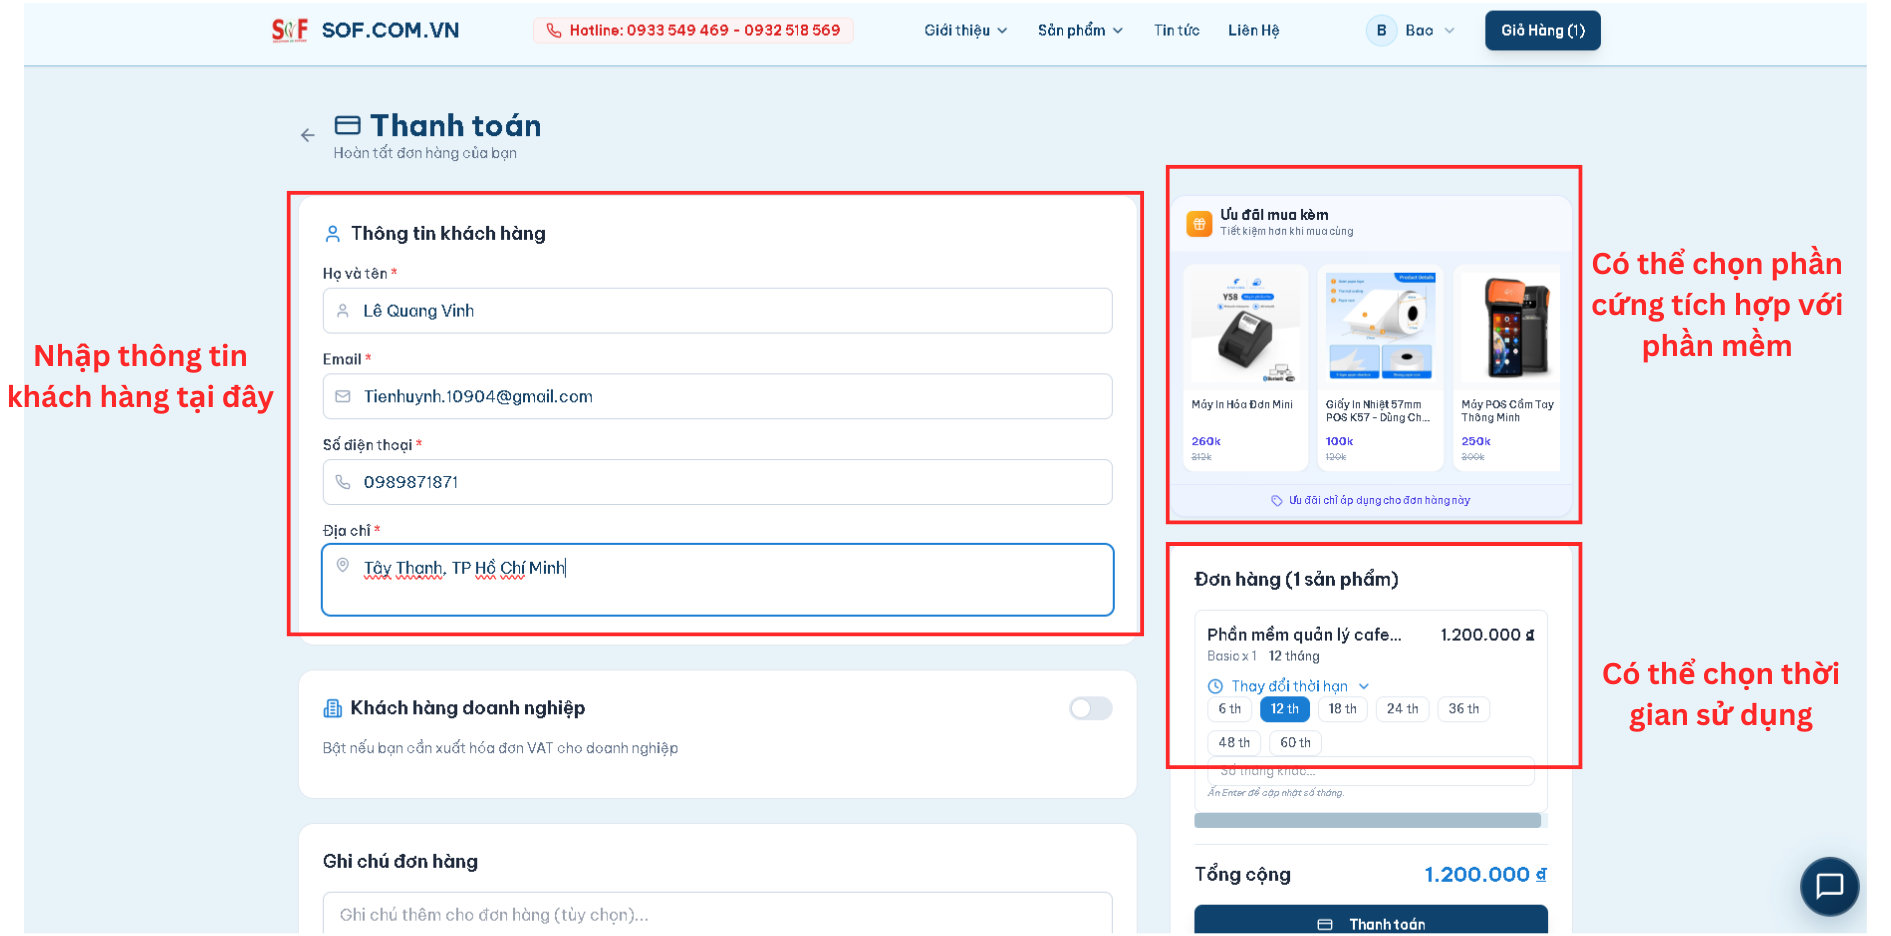
Task: Open the Giới thiệu dropdown menu
Action: pos(965,31)
